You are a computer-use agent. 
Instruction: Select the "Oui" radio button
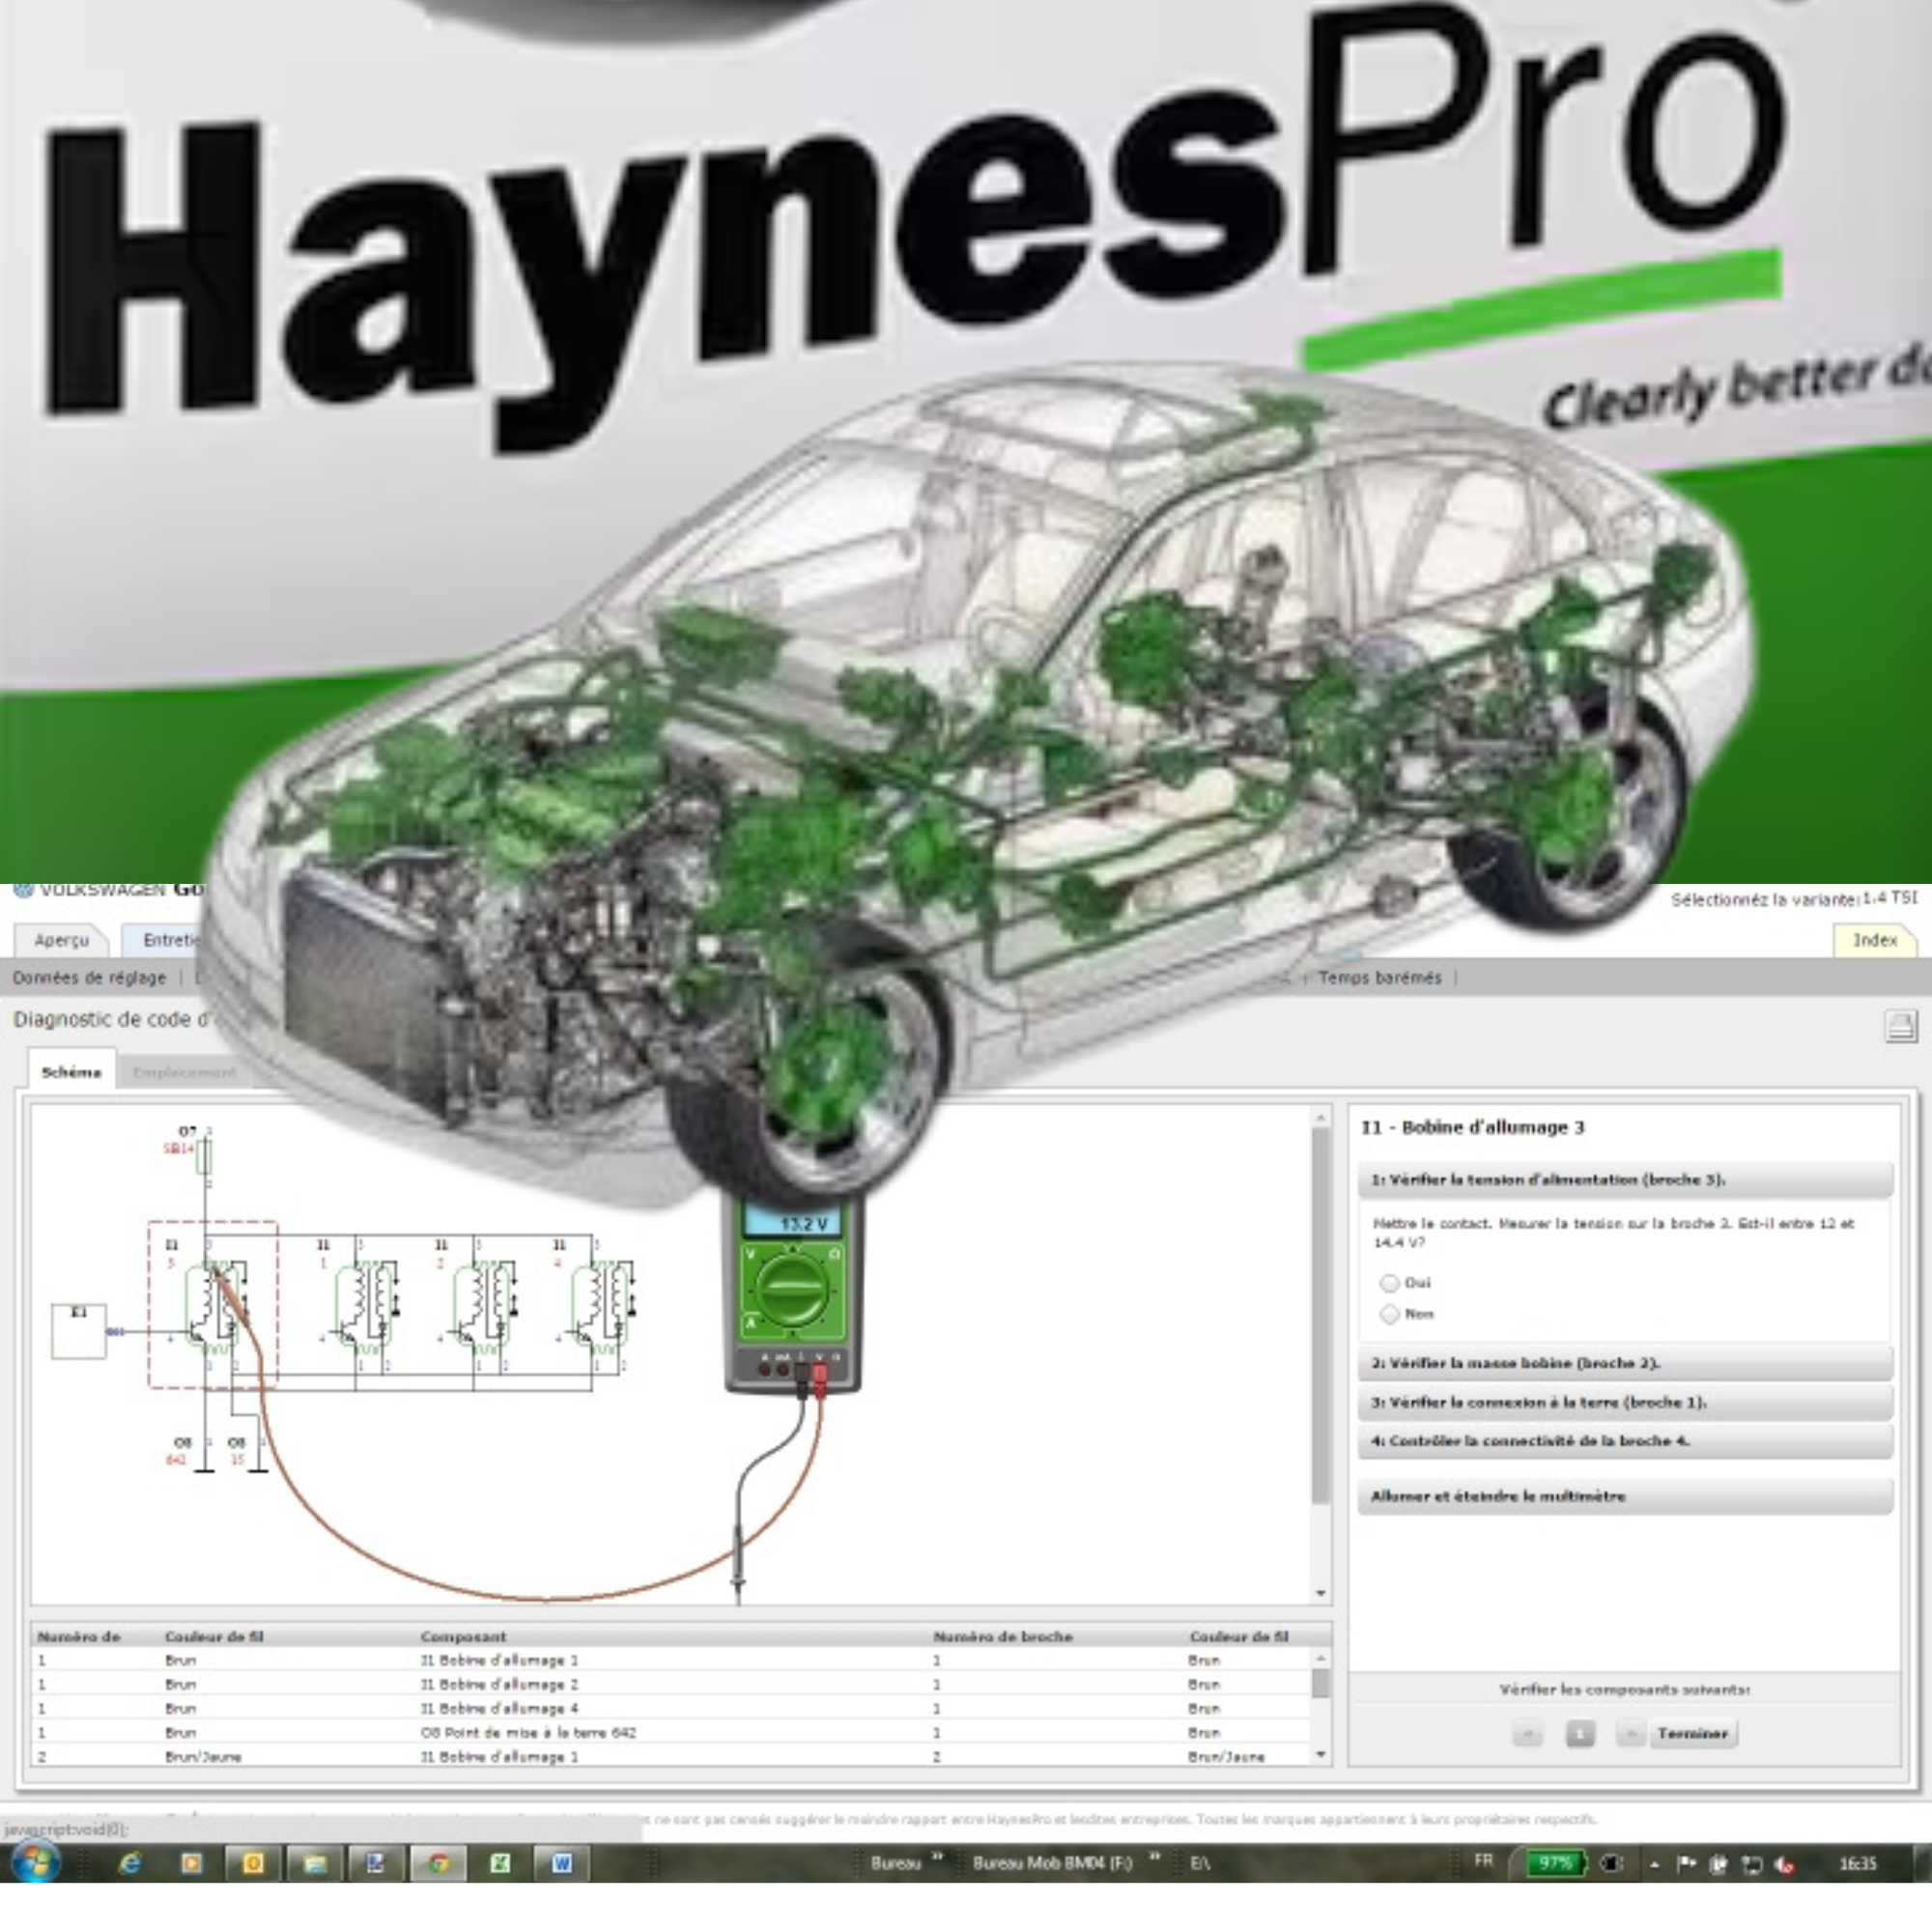pyautogui.click(x=1389, y=1283)
